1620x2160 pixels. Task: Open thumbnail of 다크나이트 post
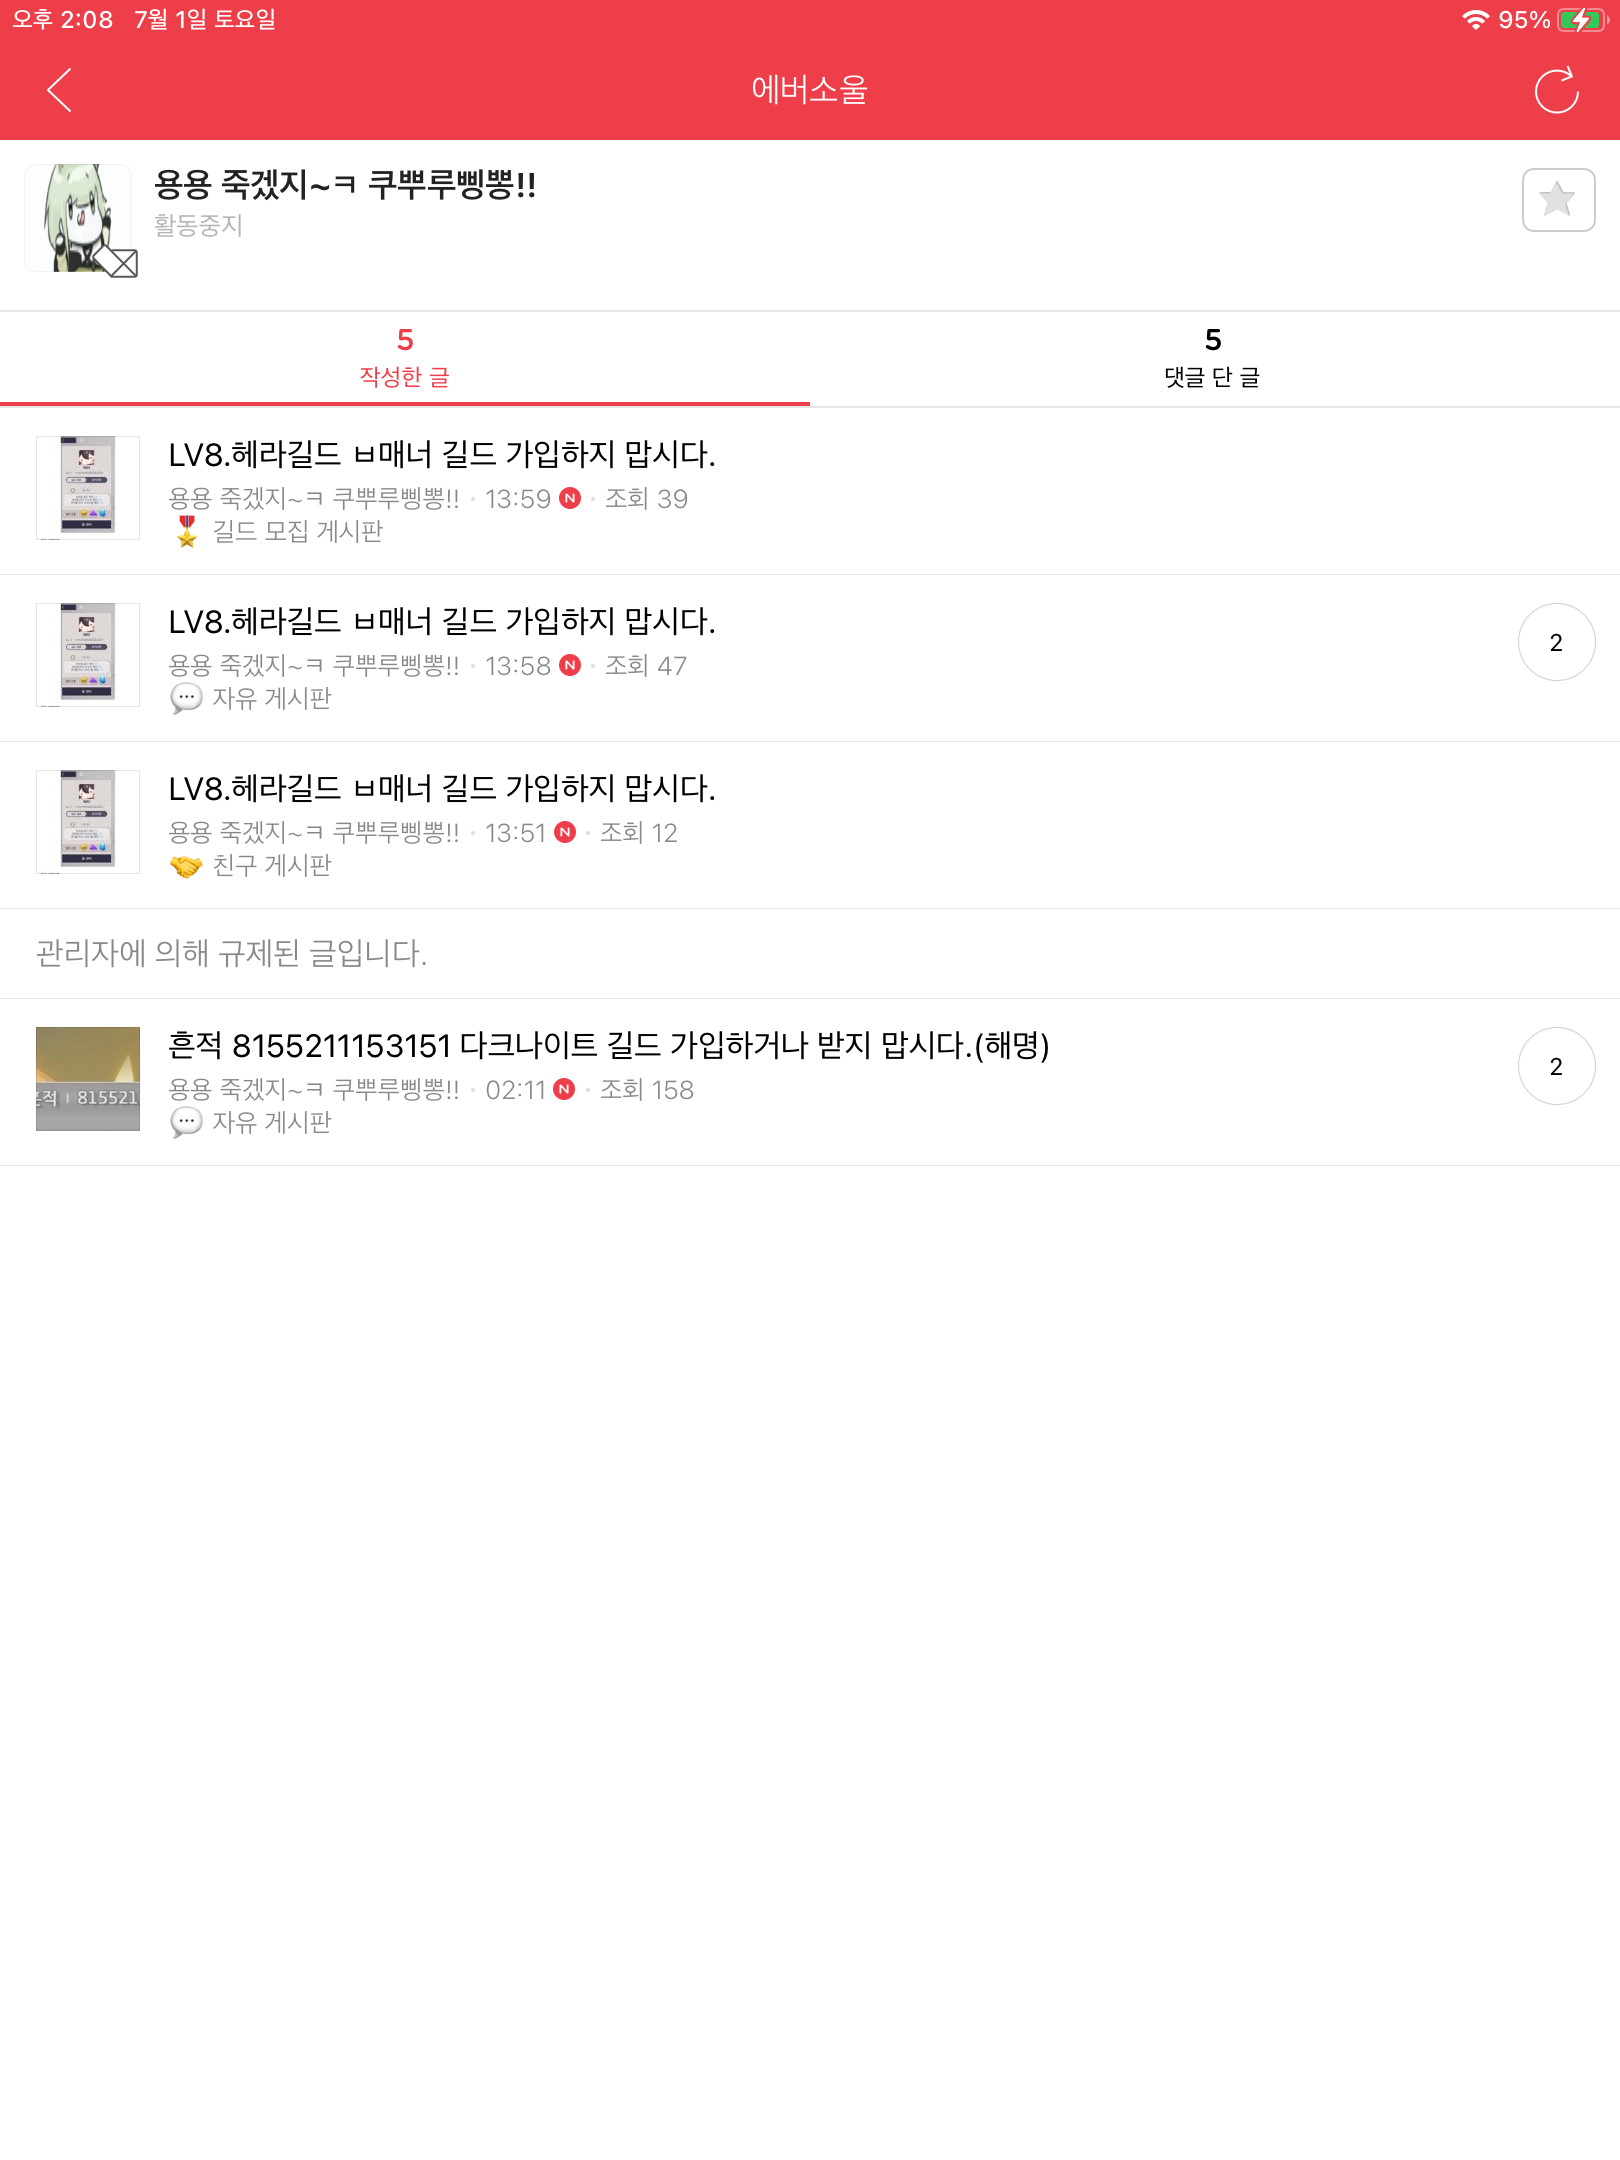(88, 1079)
